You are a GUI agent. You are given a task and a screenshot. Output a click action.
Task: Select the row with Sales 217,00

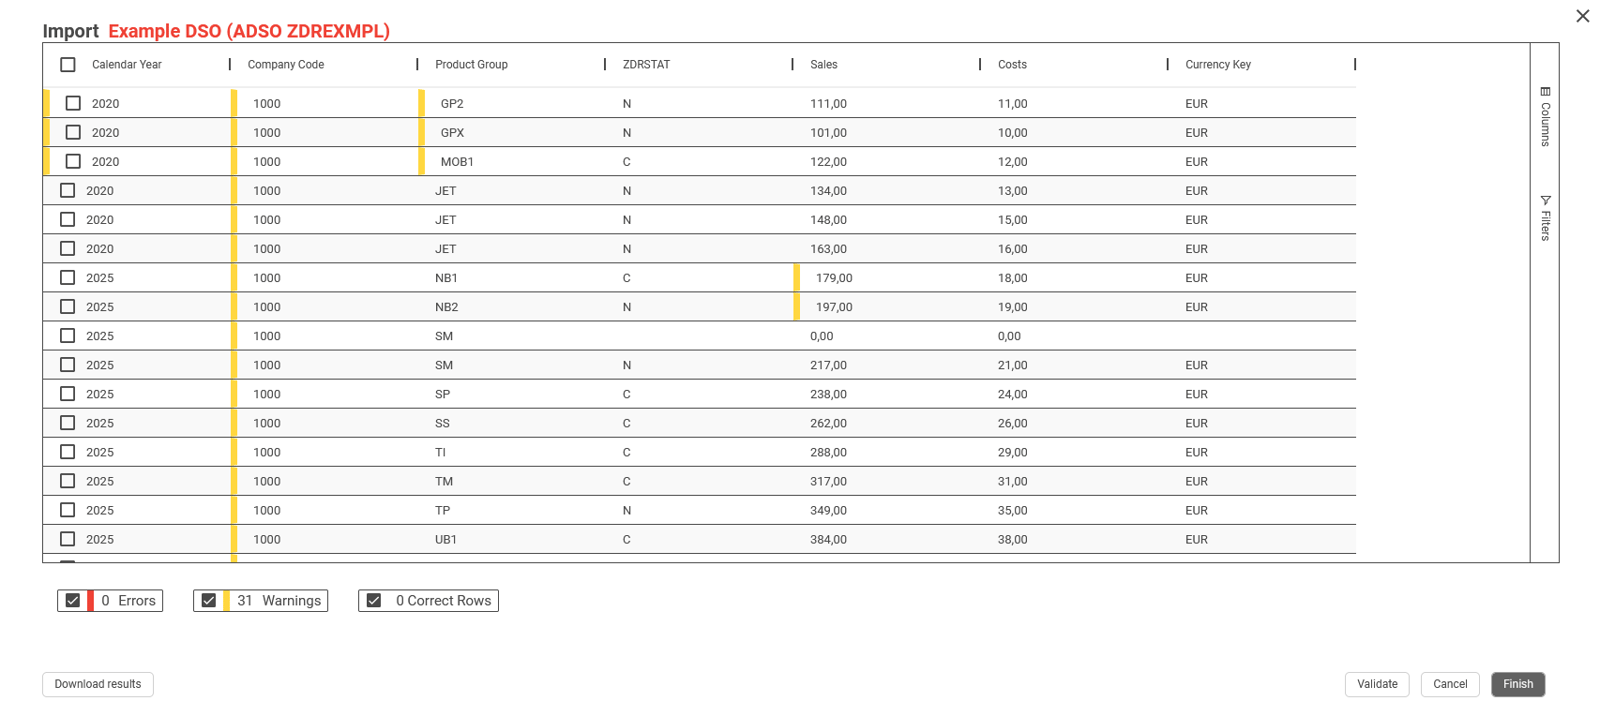(68, 364)
